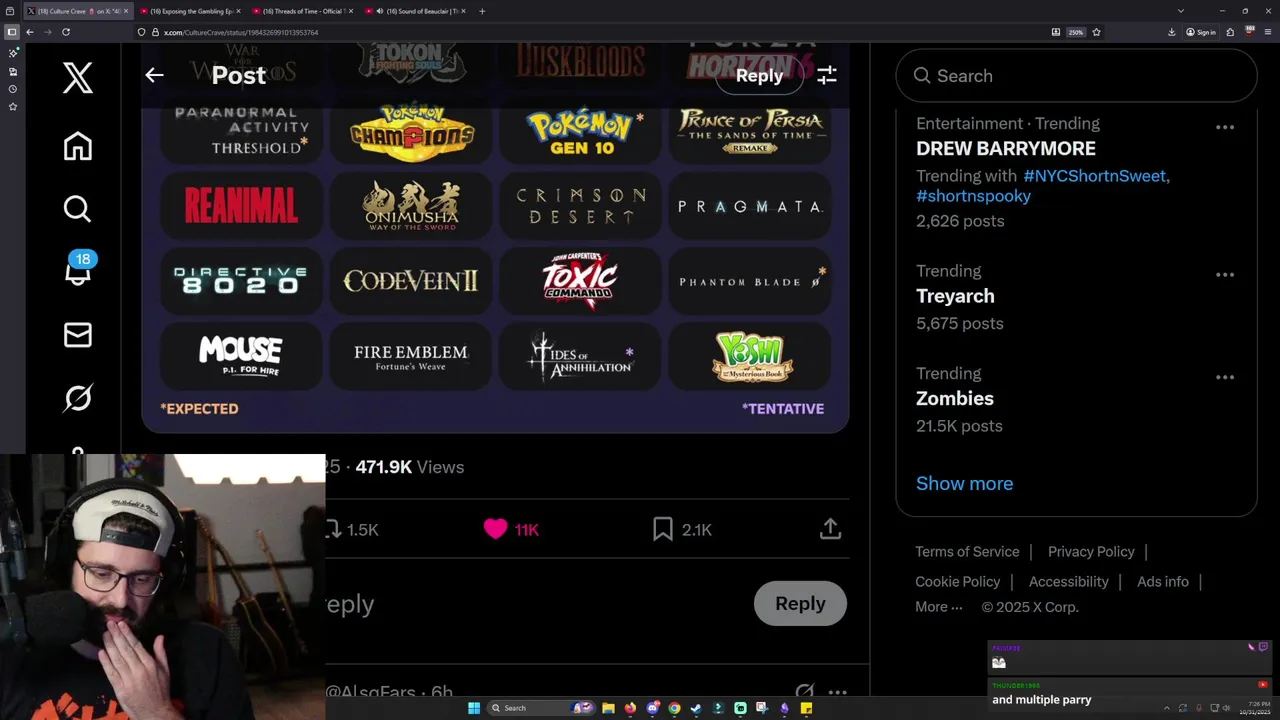1280x720 pixels.
Task: Toggle bookmark showing 2.1K
Action: [682, 530]
